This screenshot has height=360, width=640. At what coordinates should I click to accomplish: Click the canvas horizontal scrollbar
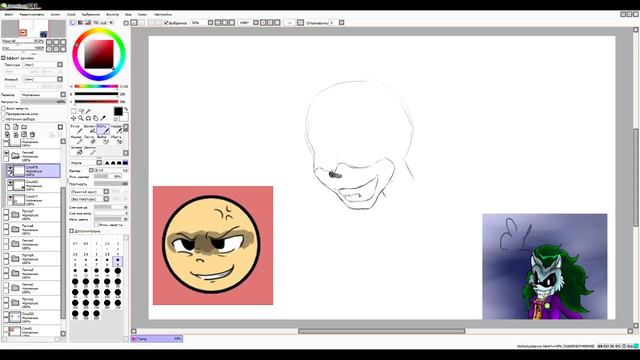click(x=382, y=331)
